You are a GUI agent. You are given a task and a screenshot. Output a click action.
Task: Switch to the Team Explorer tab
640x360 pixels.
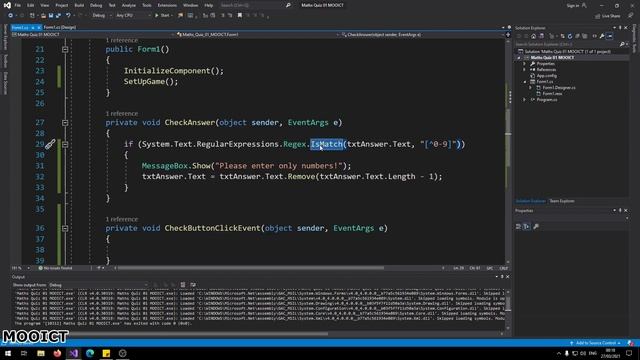562,201
